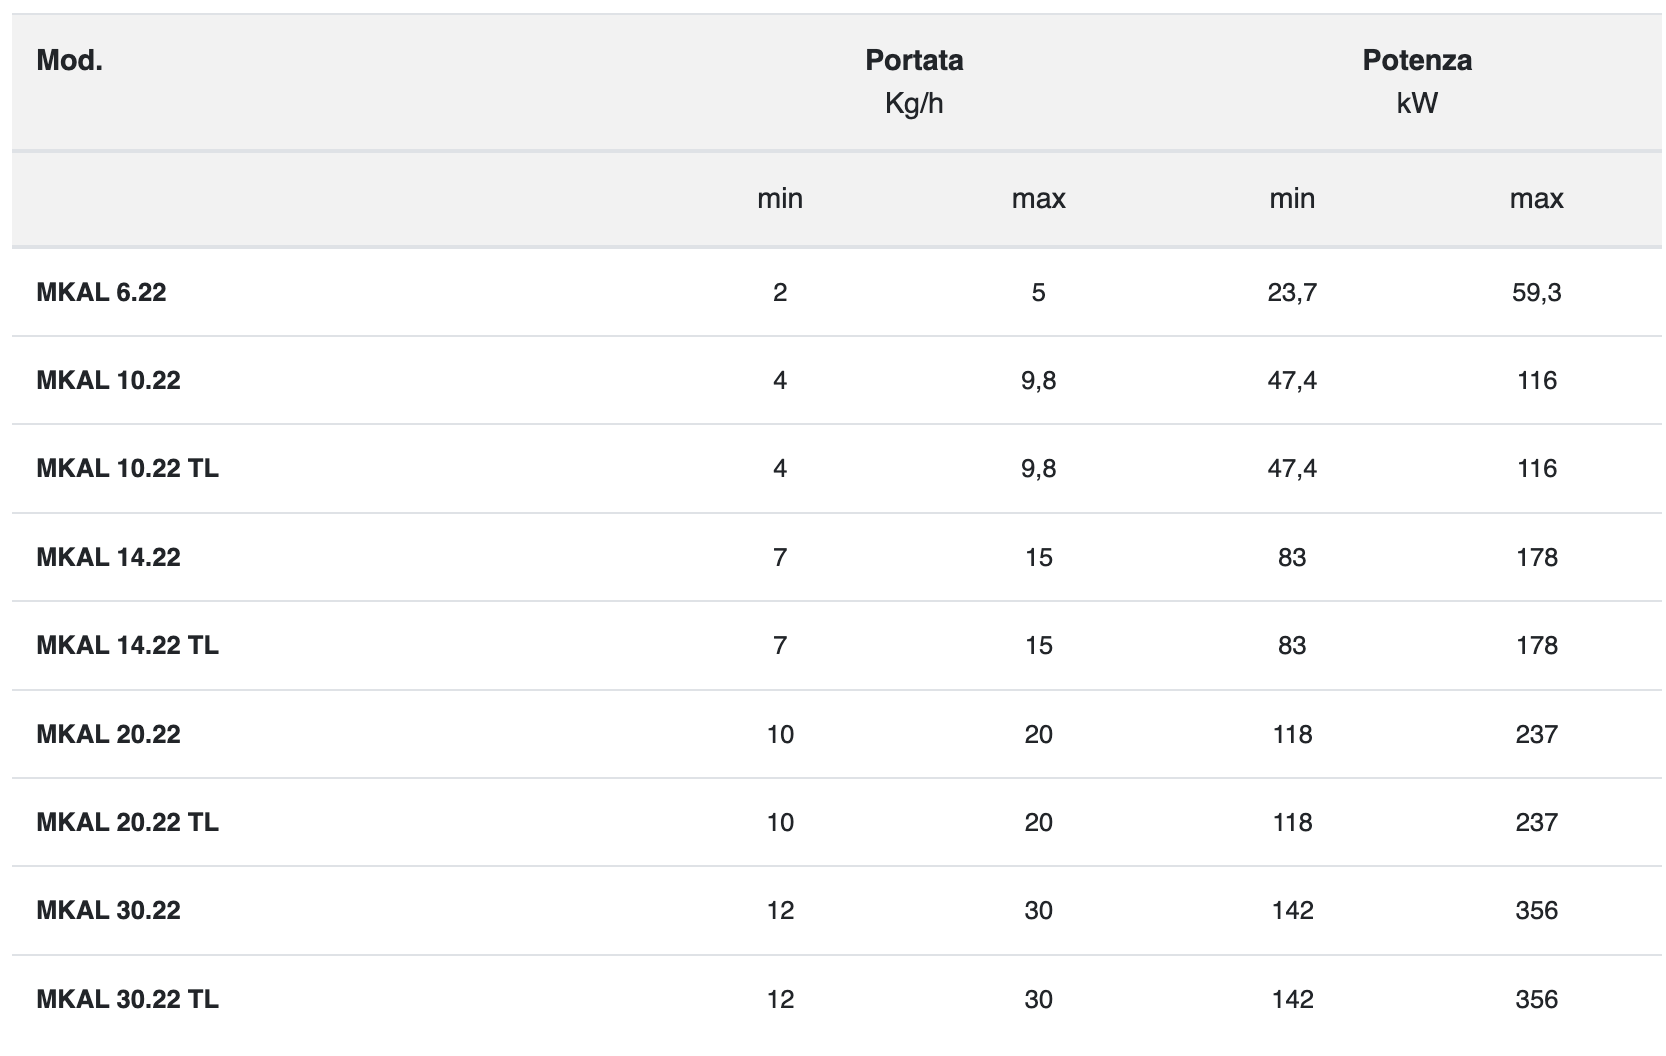The width and height of the screenshot is (1666, 1056).
Task: Click the MKAL 14.22 TL model name
Action: tap(127, 645)
